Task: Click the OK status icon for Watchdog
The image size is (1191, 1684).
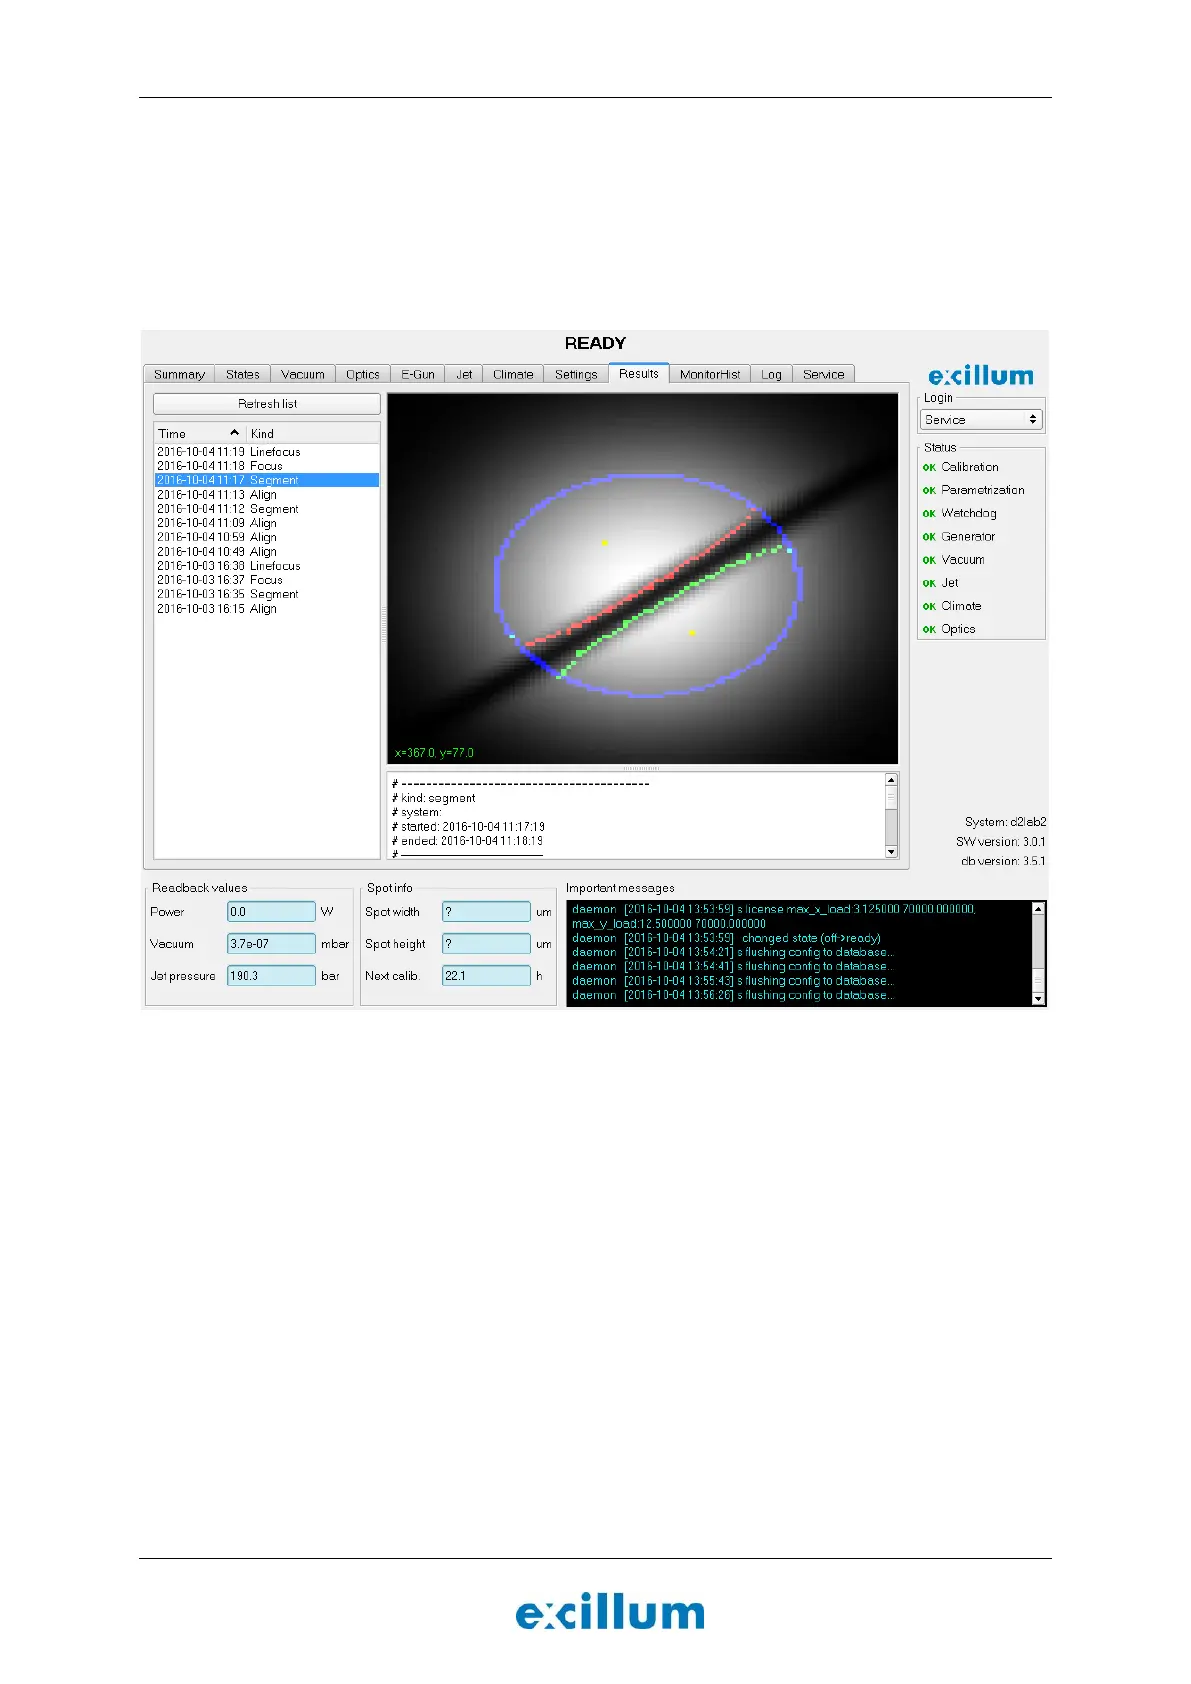Action: (929, 514)
